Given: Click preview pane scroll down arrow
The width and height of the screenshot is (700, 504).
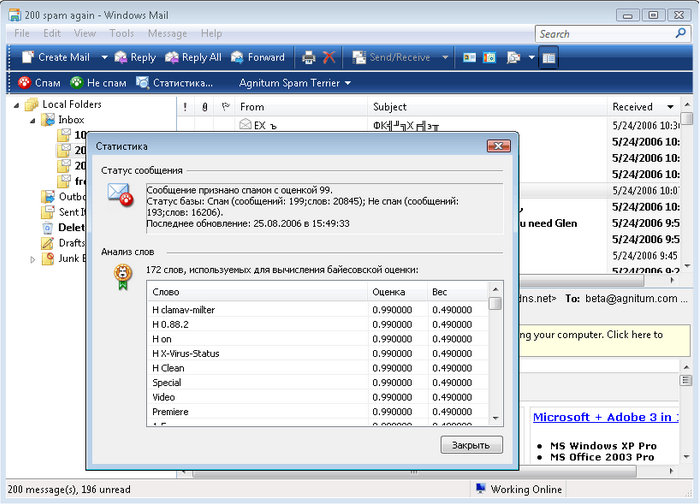Looking at the screenshot, I should [x=687, y=457].
